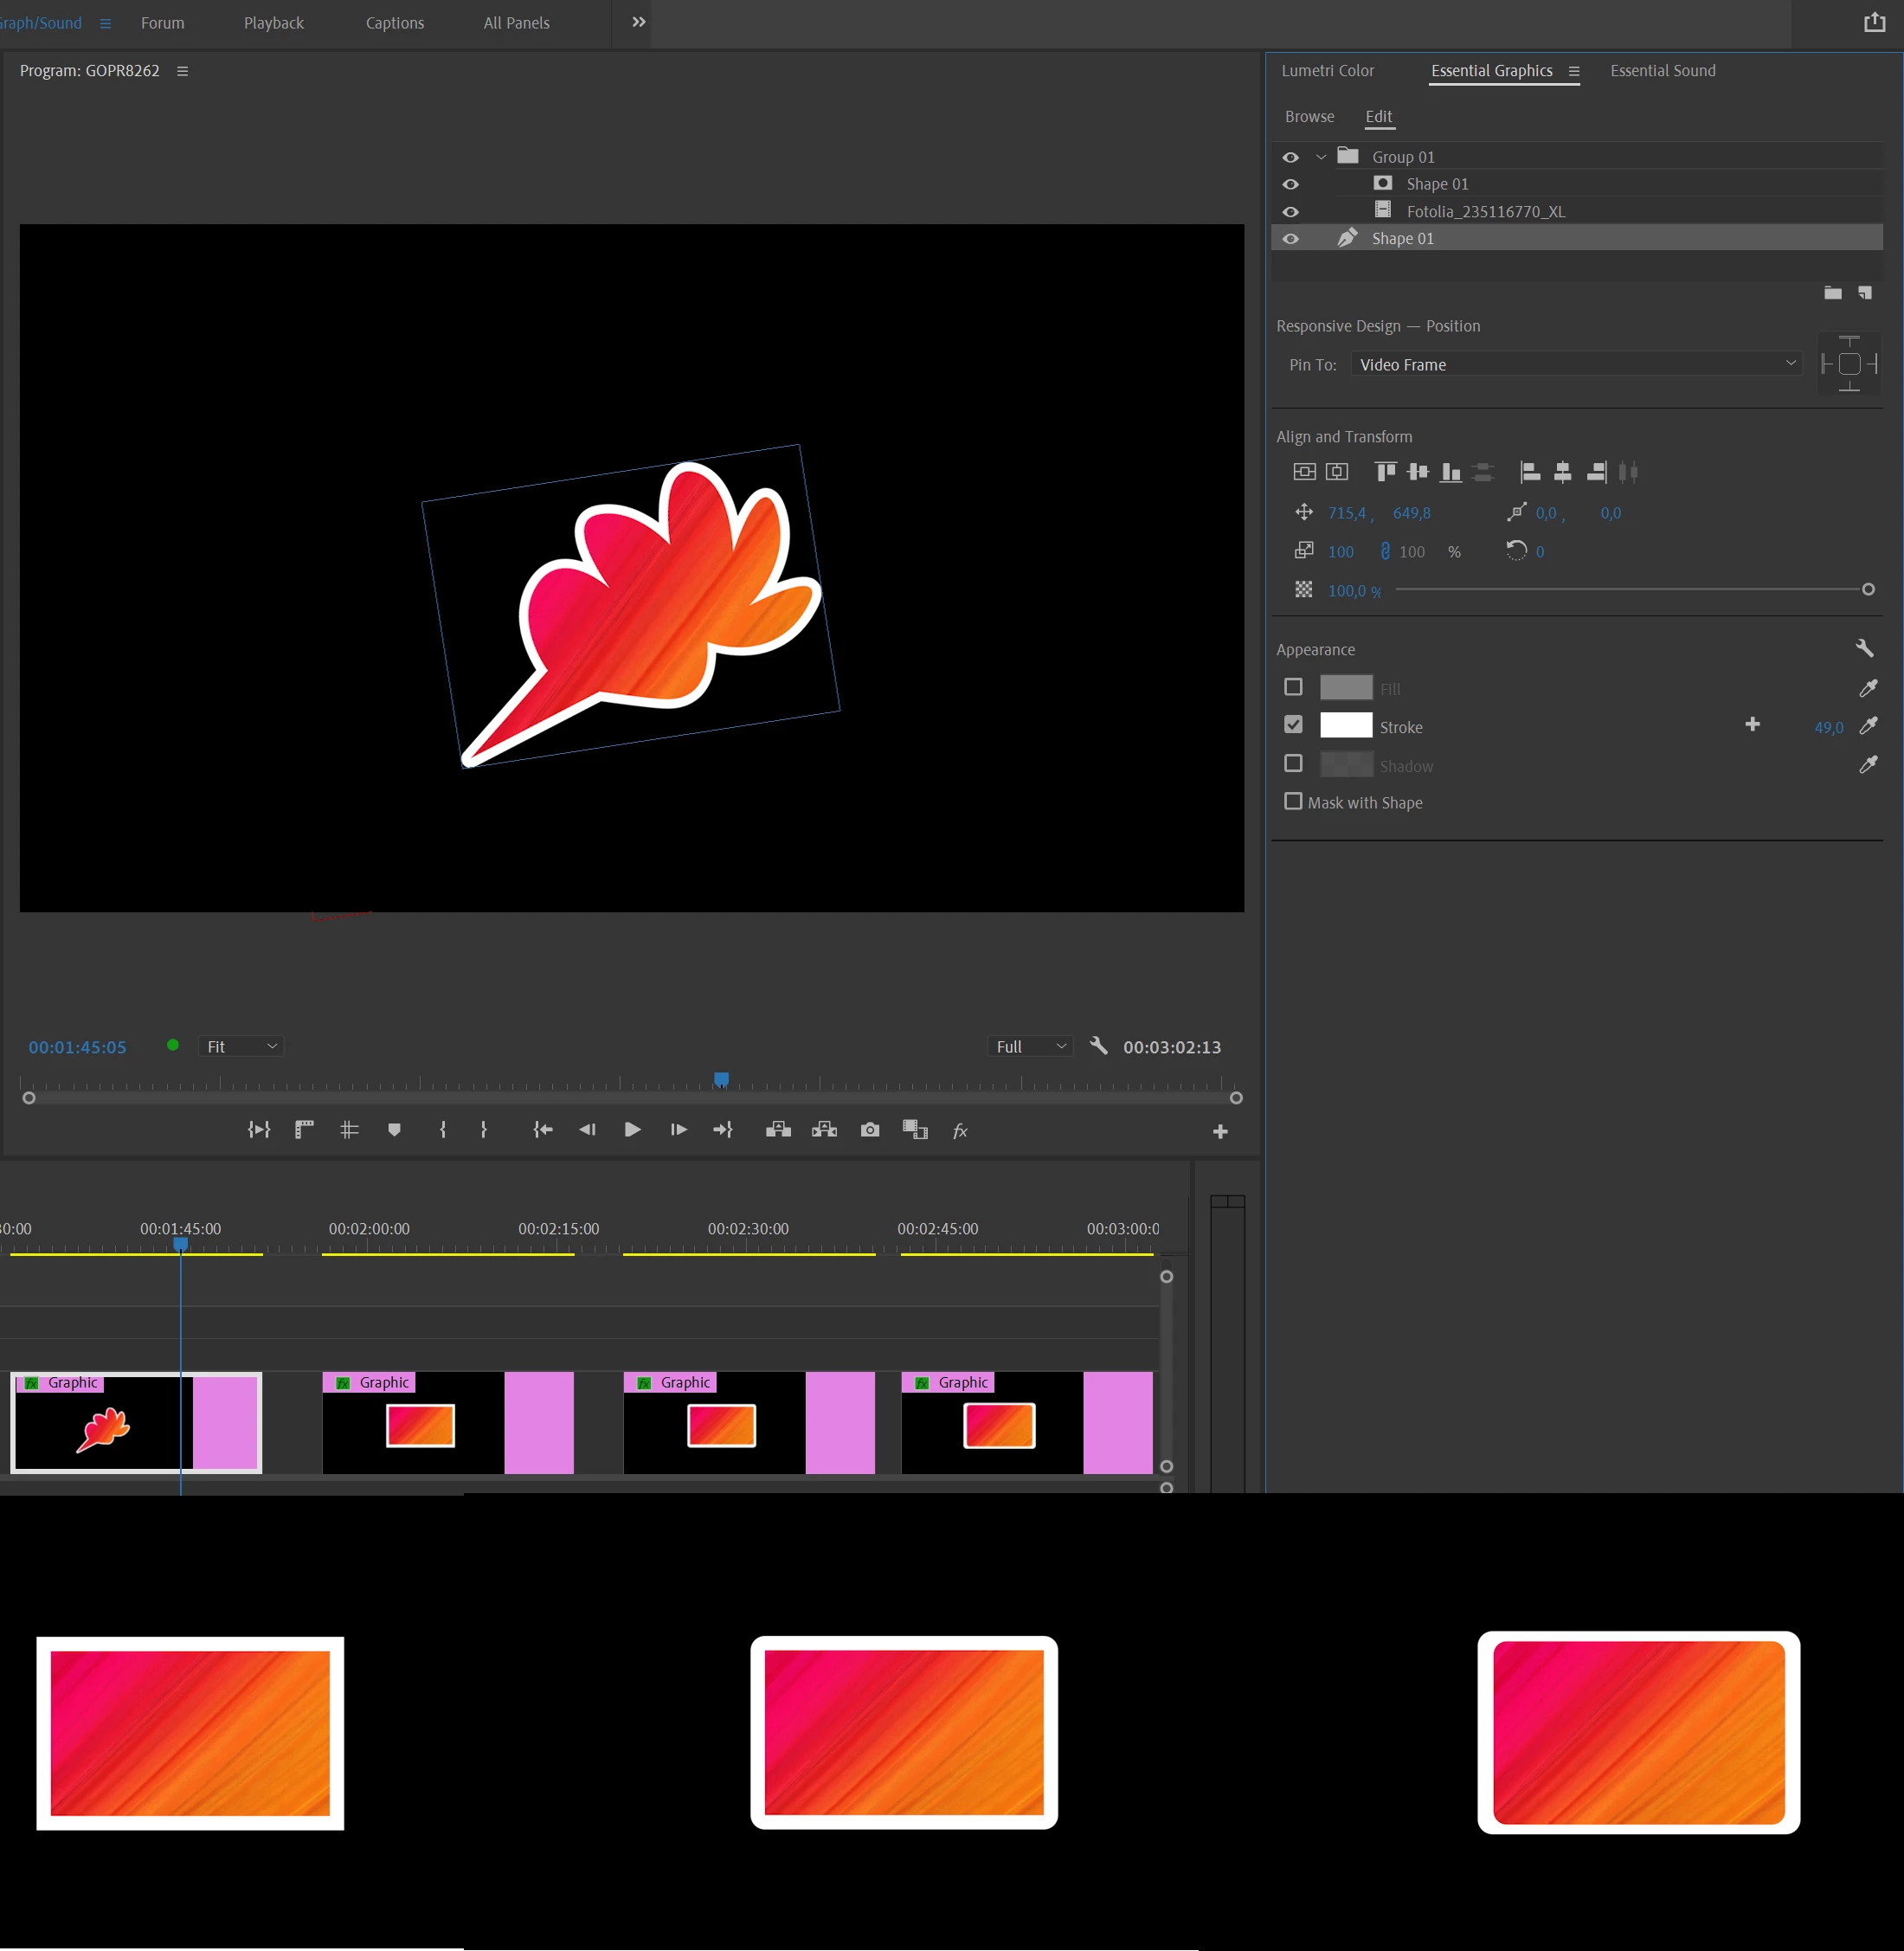Enable Mask with Shape checkbox
1904x1951 pixels.
(x=1293, y=802)
